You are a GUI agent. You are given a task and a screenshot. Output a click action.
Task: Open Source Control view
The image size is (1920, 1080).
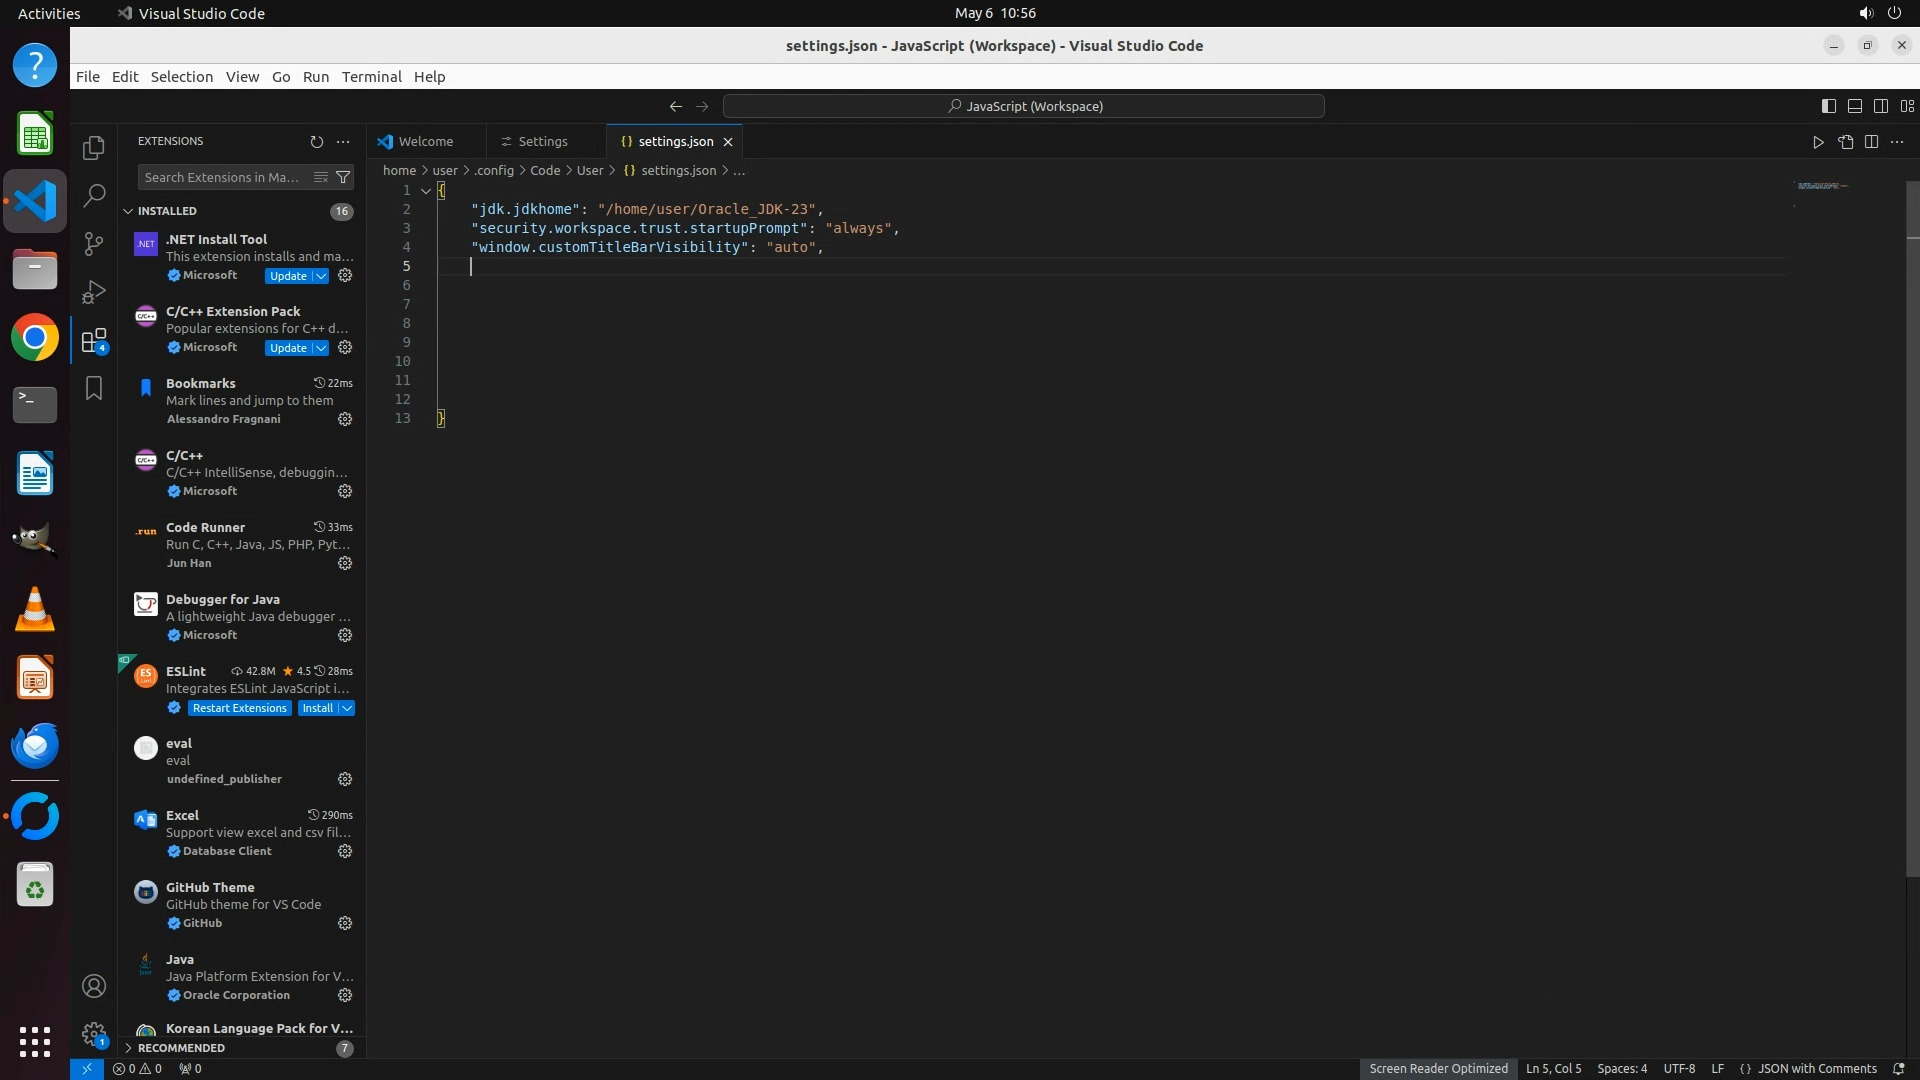tap(94, 244)
